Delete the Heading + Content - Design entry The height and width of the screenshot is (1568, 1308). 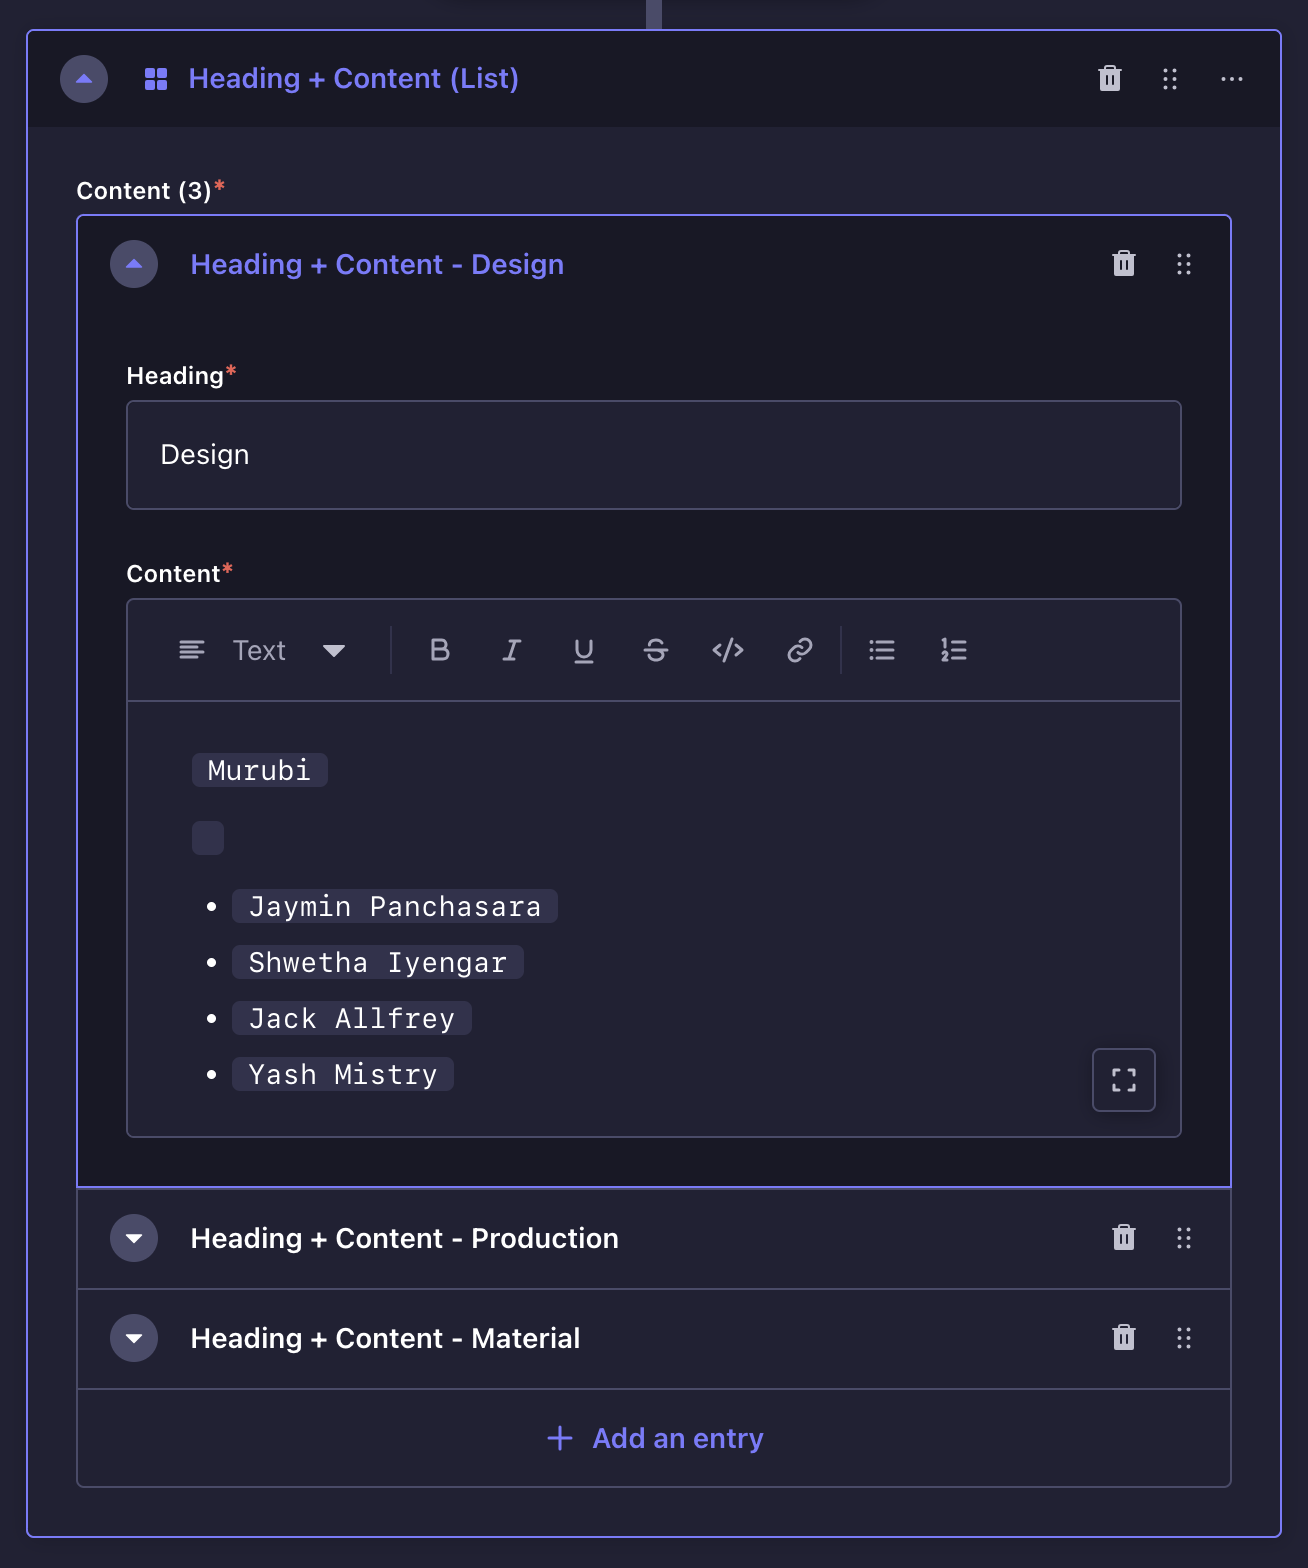(x=1123, y=264)
